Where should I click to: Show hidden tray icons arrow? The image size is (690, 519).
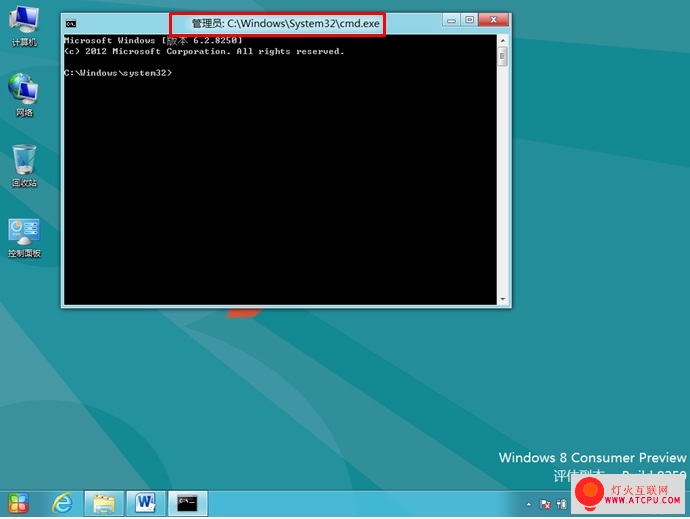[529, 504]
